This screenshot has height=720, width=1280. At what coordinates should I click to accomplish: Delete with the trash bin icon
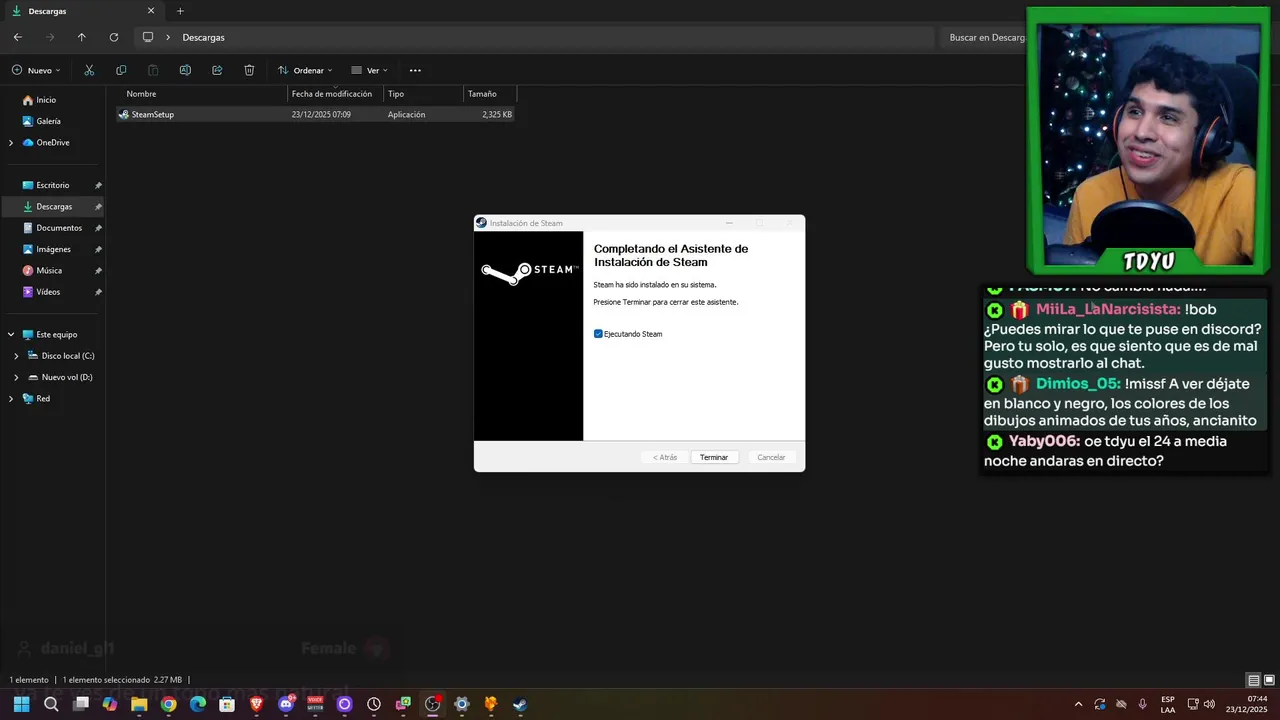coord(249,70)
